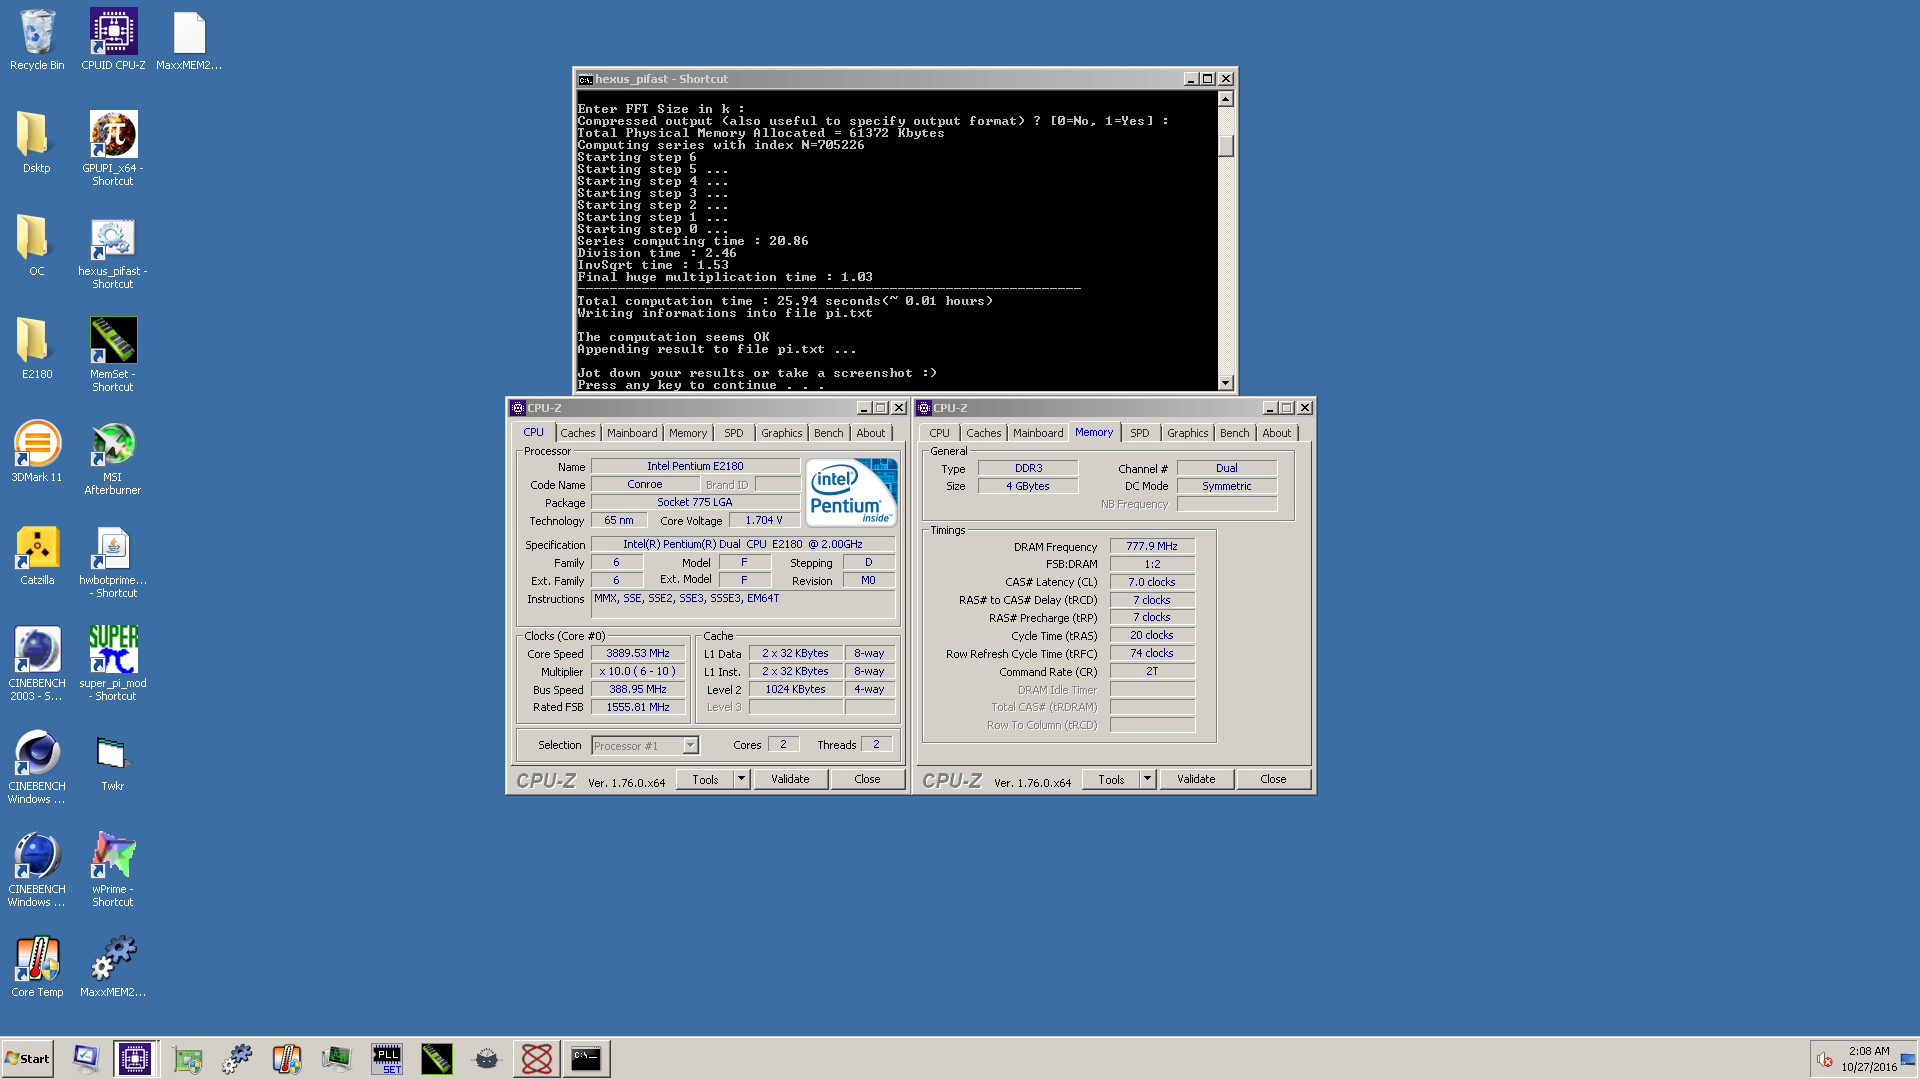The height and width of the screenshot is (1080, 1920).
Task: Launch hwbotprime shortcut icon
Action: tap(113, 561)
